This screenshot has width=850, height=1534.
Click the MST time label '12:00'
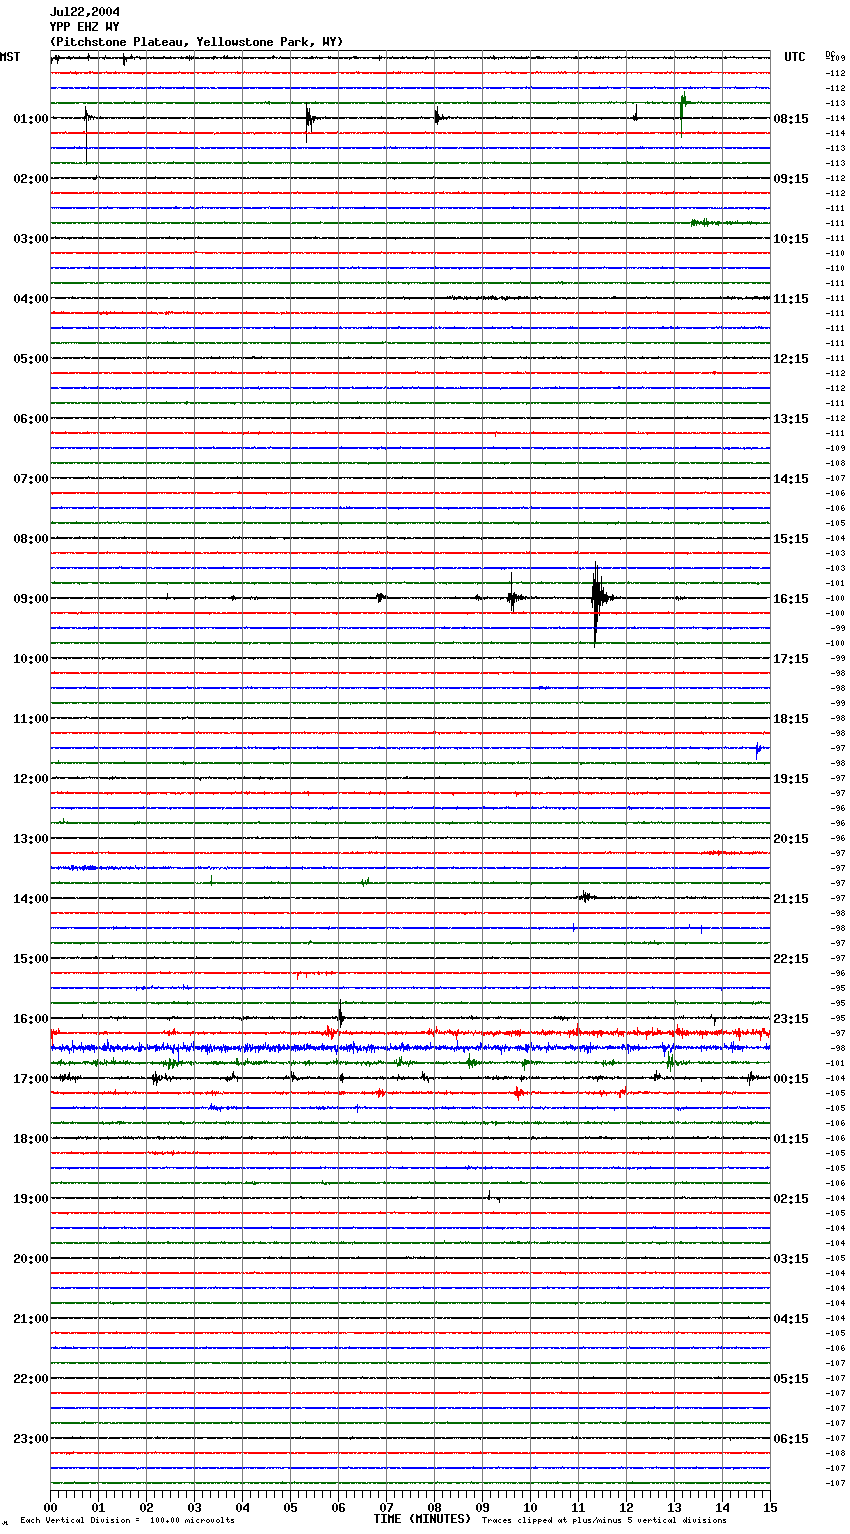[31, 779]
